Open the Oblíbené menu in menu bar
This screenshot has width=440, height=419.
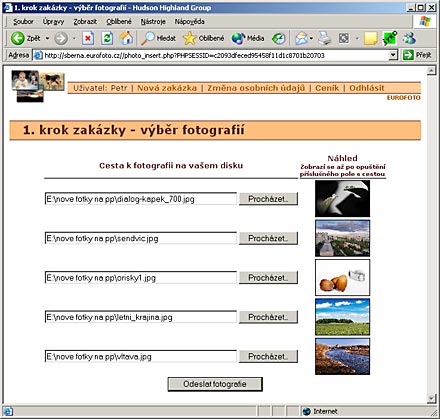tap(119, 22)
